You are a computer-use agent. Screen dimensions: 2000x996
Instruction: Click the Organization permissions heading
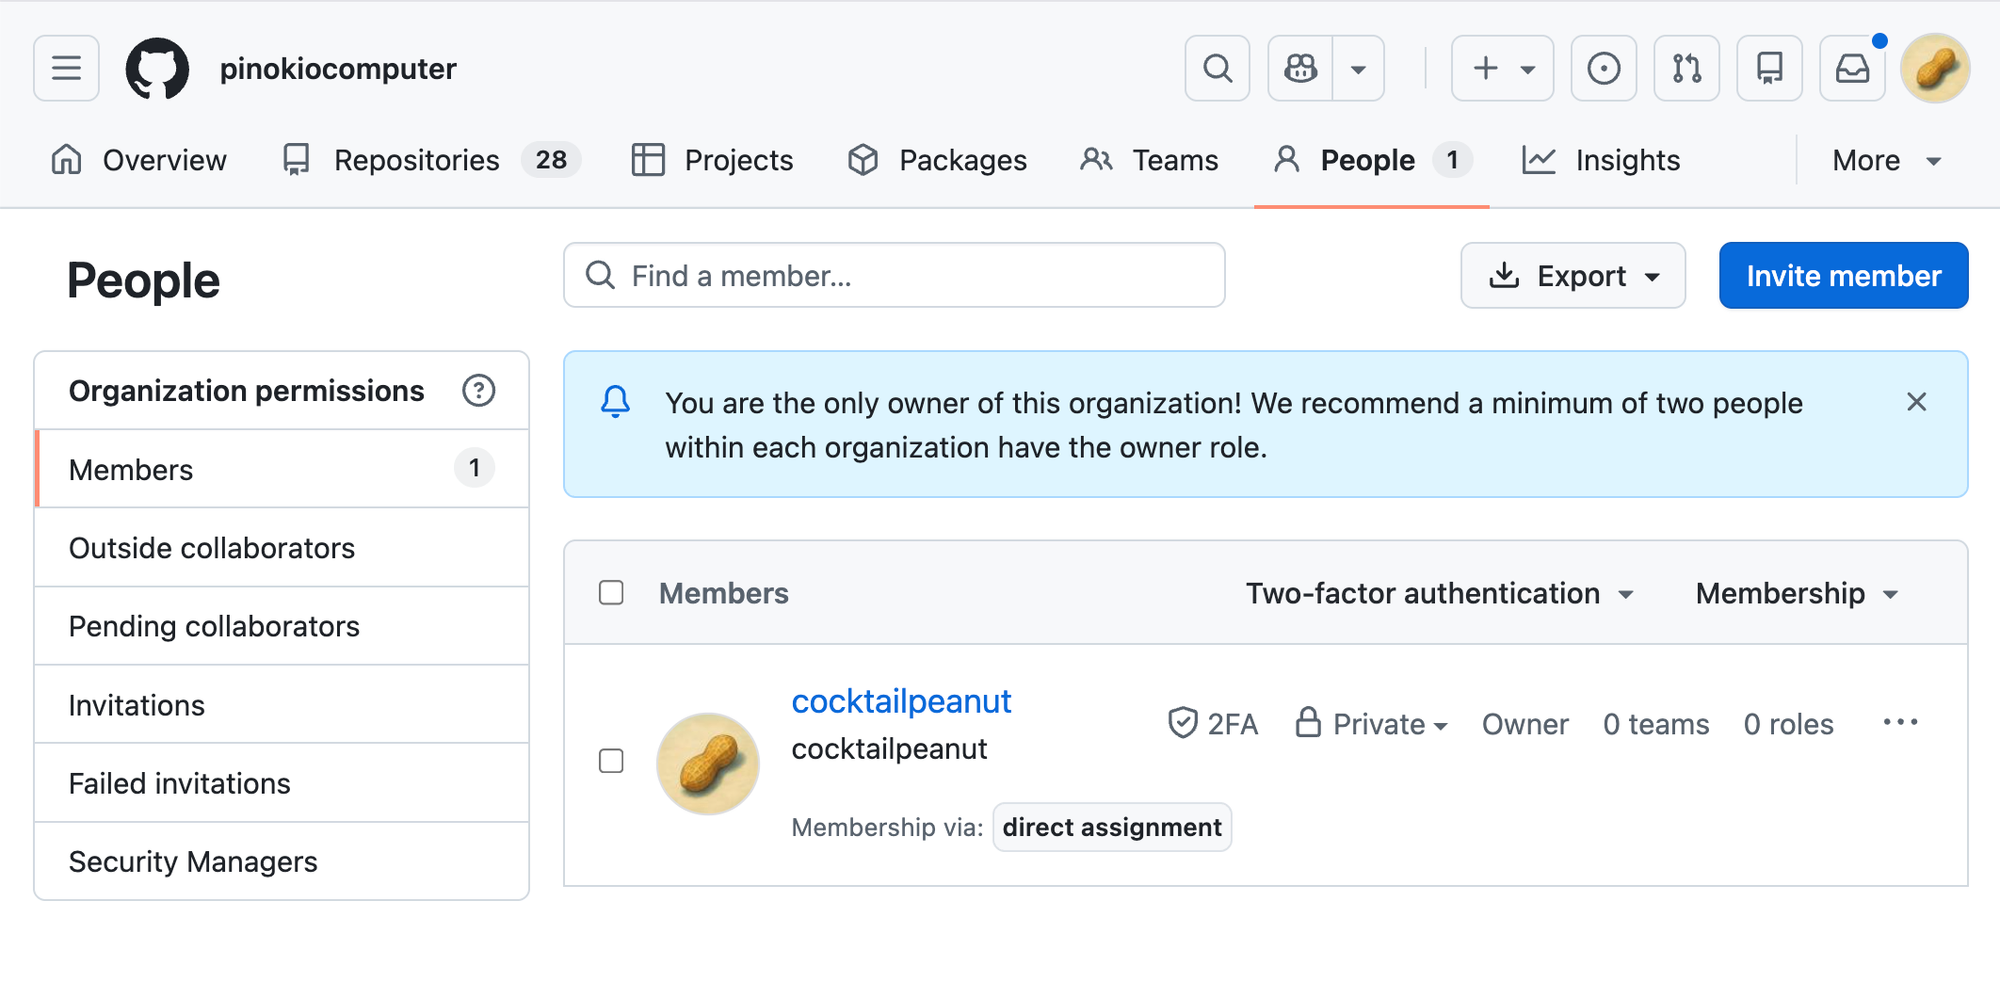point(246,390)
